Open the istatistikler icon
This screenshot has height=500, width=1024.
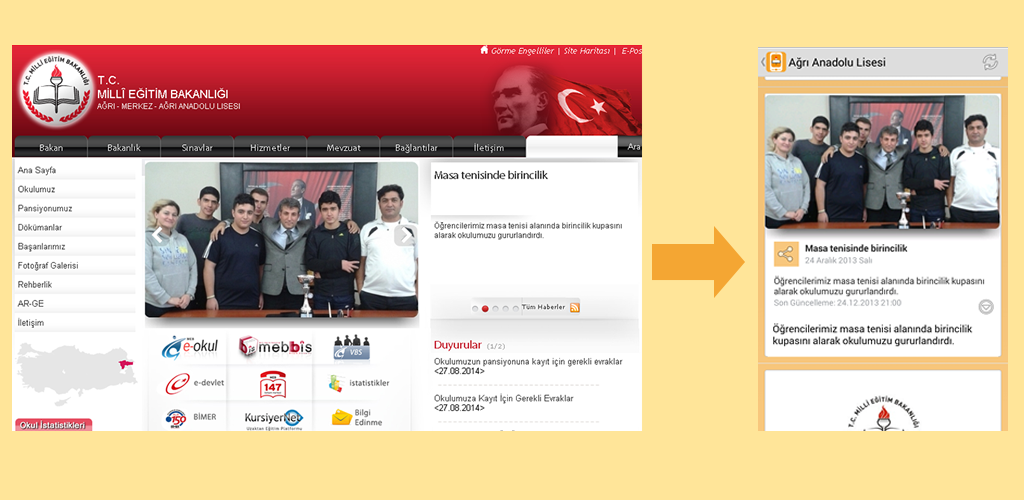[x=359, y=383]
